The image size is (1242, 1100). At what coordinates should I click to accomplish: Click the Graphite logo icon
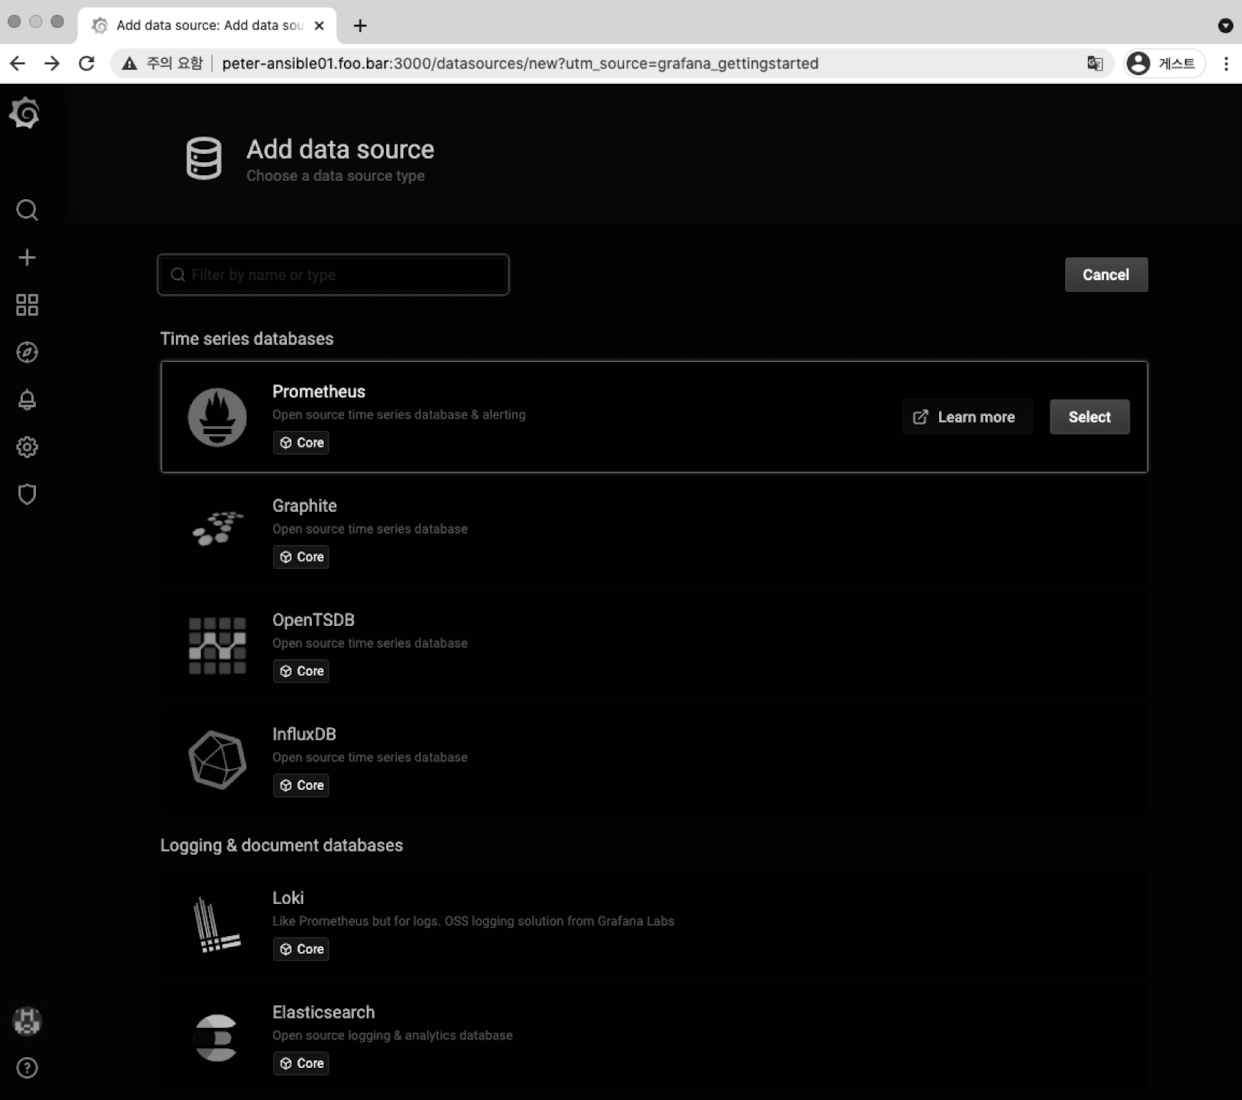point(217,529)
